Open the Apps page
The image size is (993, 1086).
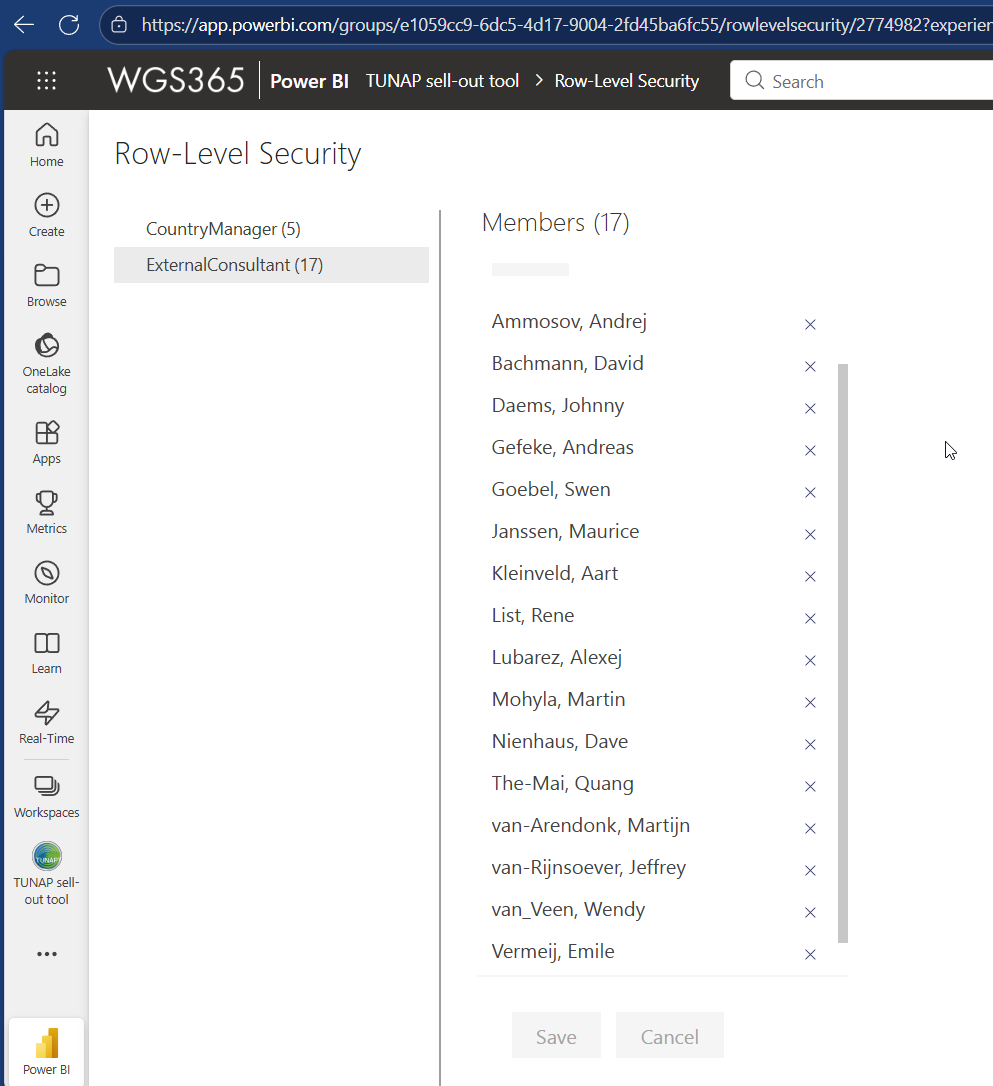46,443
